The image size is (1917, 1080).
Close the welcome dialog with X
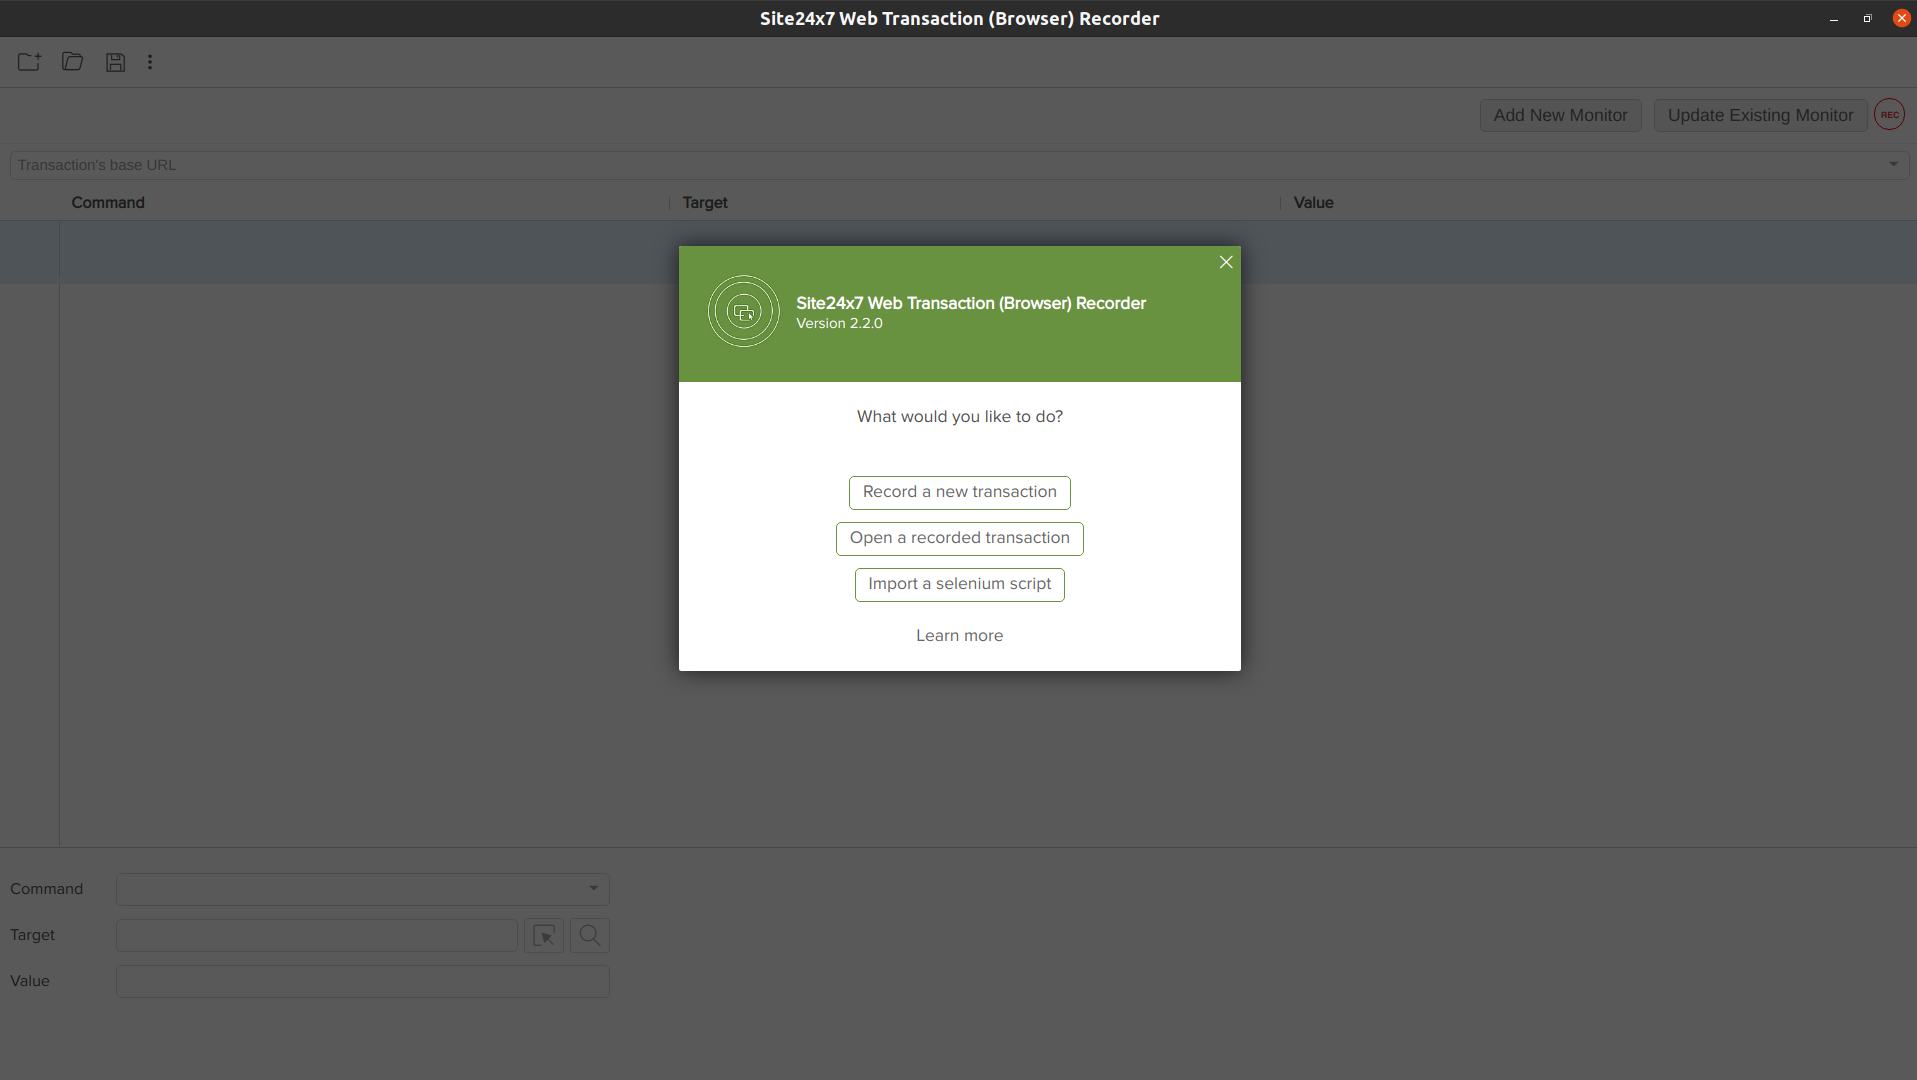click(x=1226, y=262)
